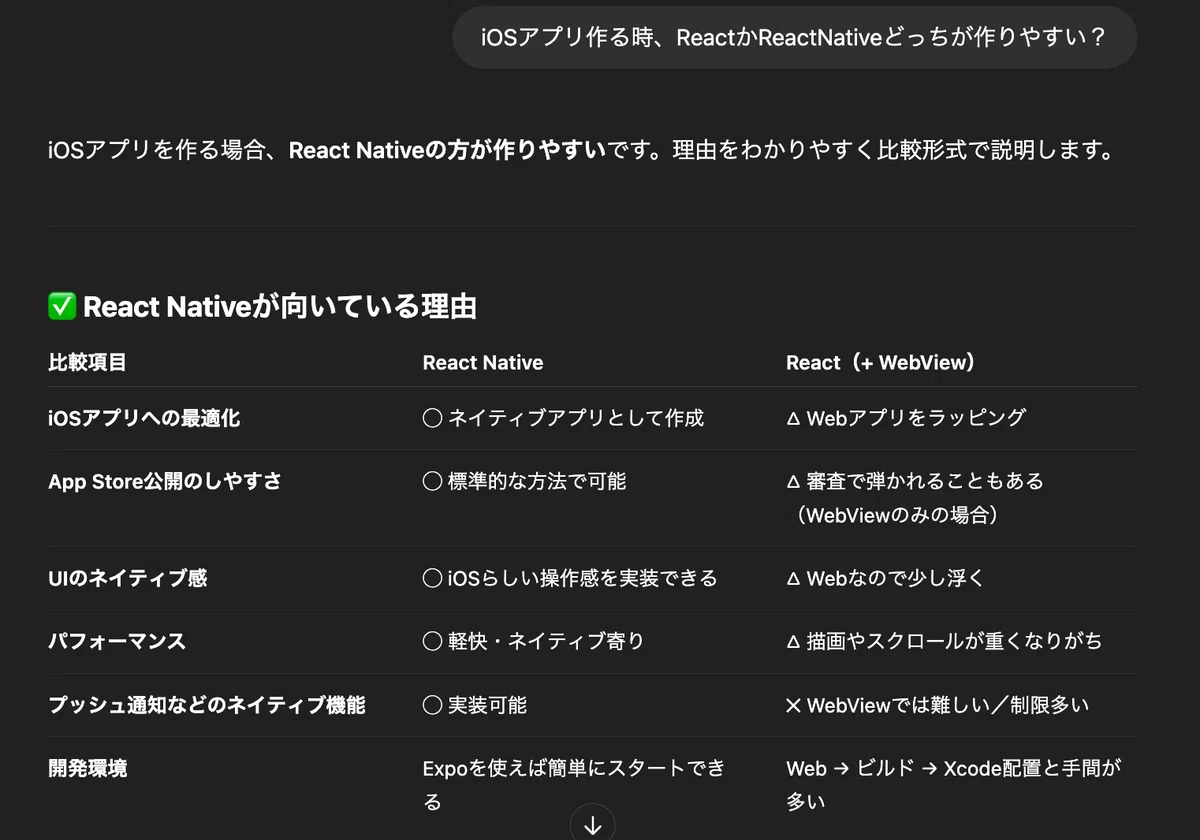Click heading 'React Nativeが向いている理由'
This screenshot has height=840, width=1200.
(279, 307)
